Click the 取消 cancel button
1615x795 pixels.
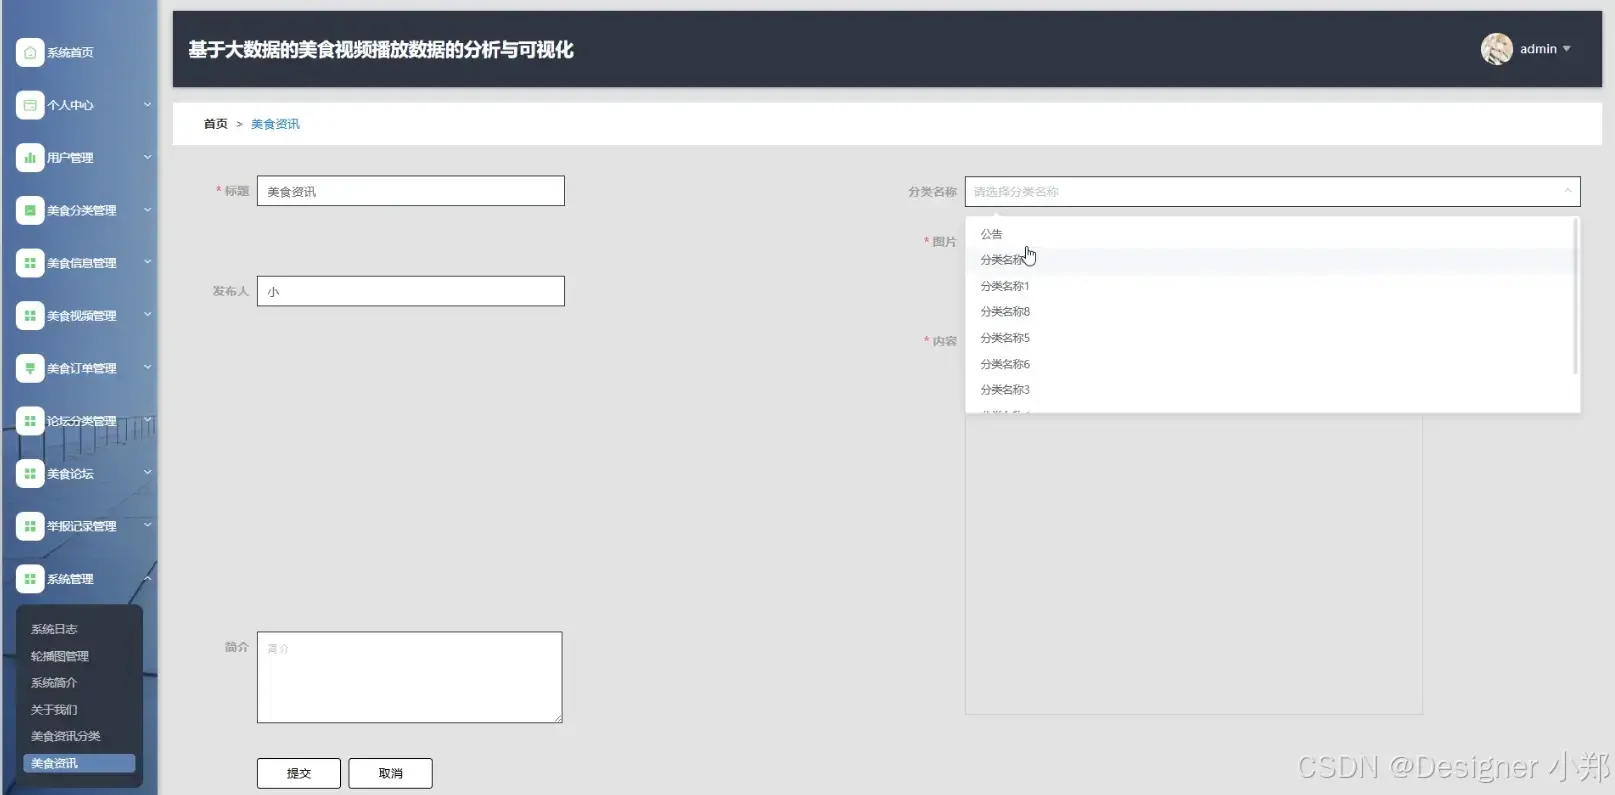(391, 773)
